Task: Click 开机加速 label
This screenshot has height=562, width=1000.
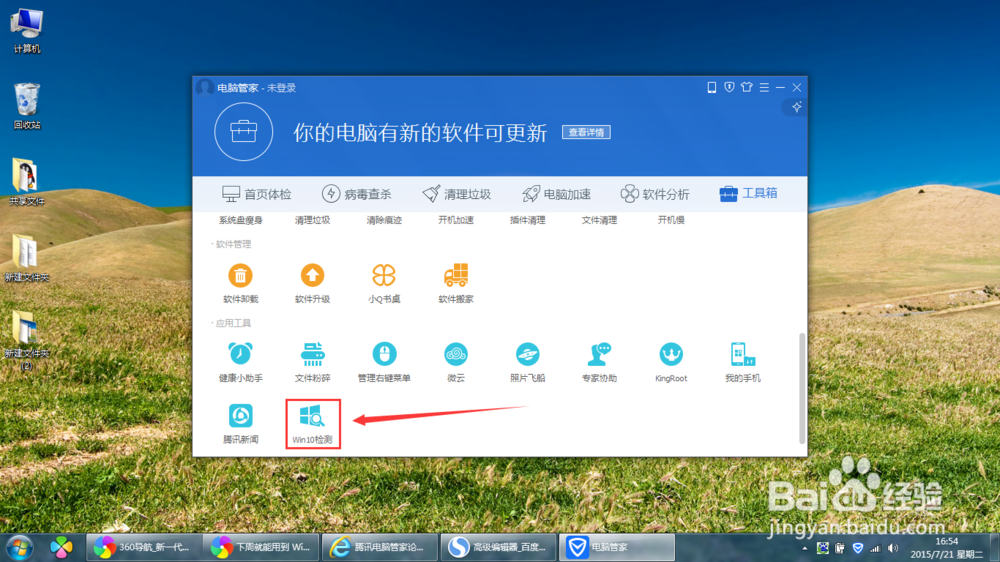Action: click(456, 220)
